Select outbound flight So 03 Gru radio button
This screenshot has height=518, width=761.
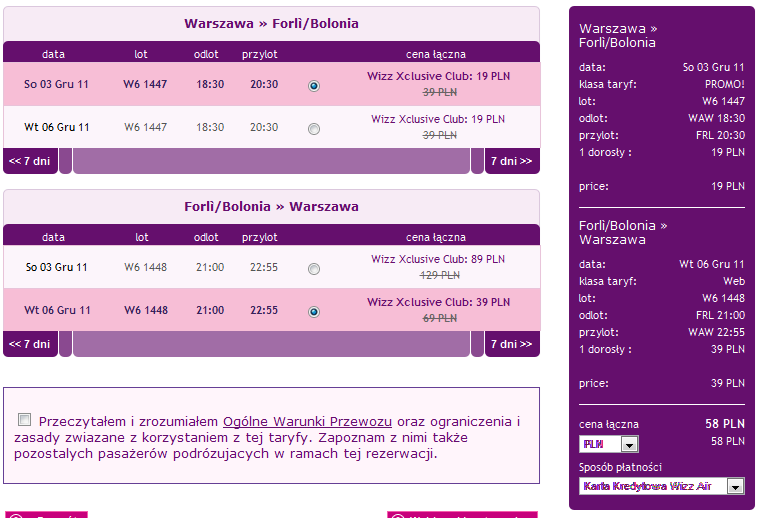pyautogui.click(x=314, y=86)
